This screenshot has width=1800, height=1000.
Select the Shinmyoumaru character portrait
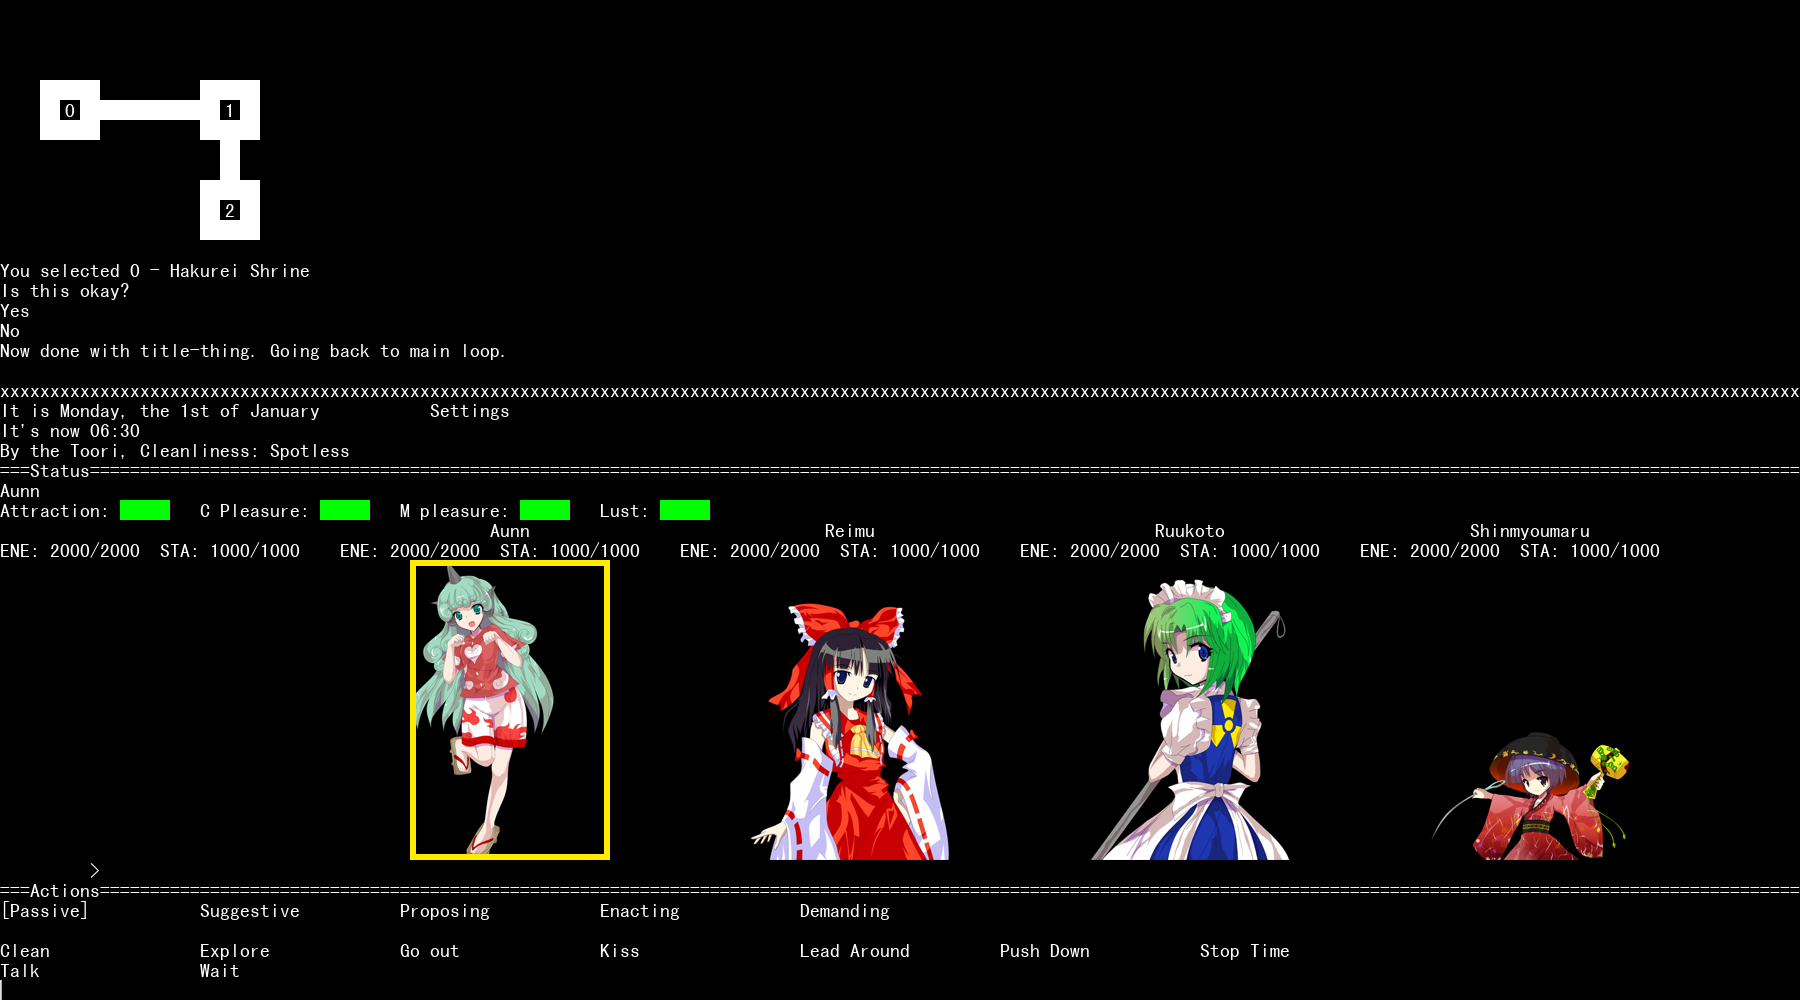tap(1530, 797)
